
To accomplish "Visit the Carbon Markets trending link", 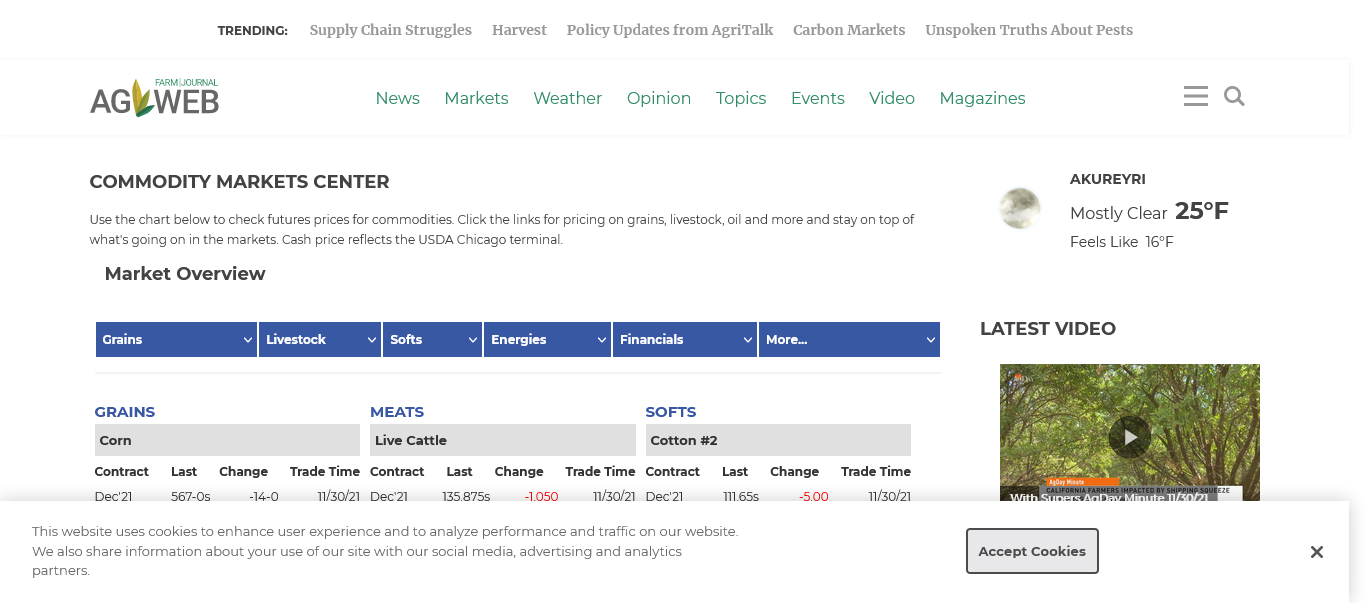I will coord(849,30).
